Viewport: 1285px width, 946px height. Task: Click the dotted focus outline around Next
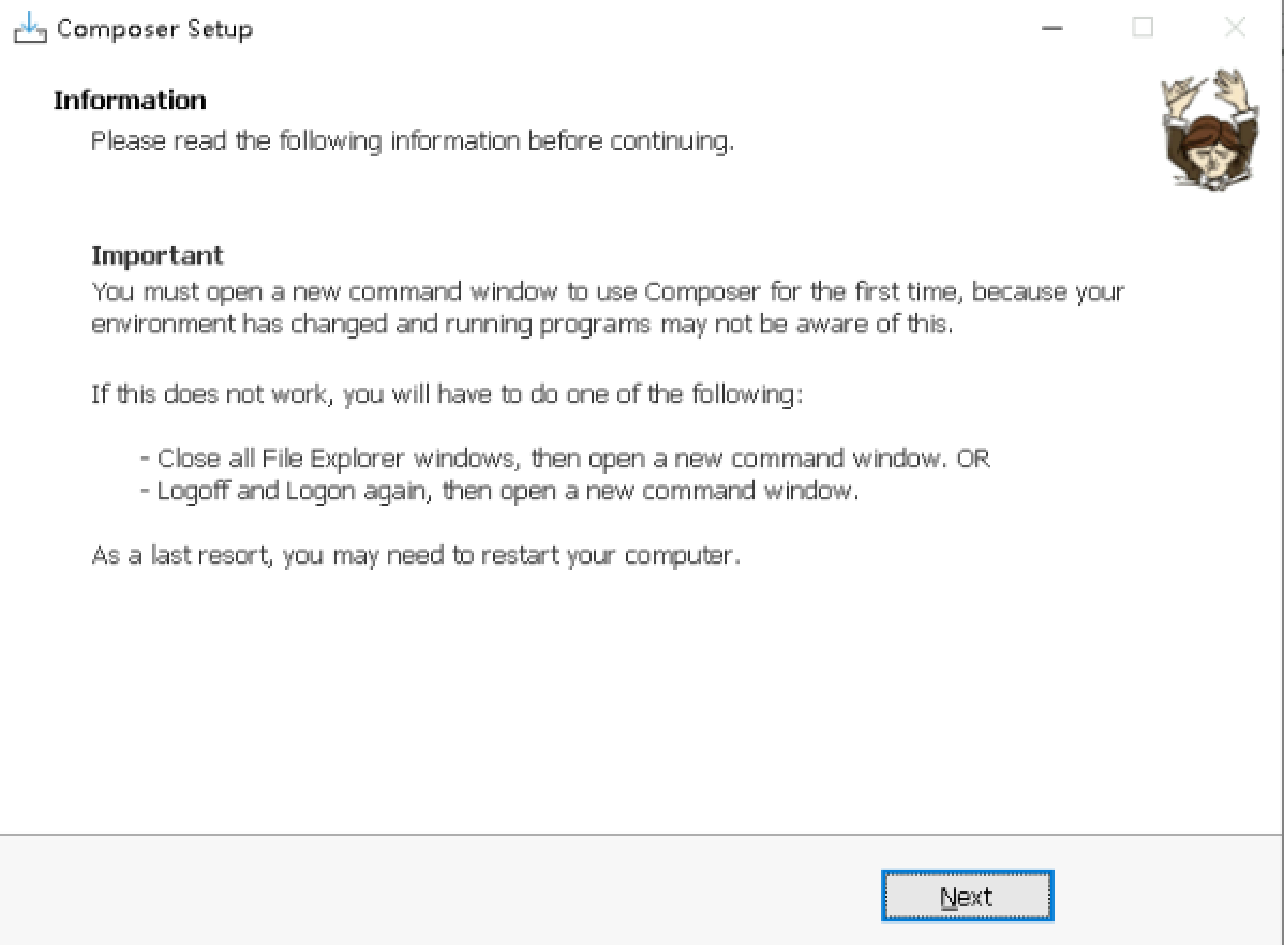pos(966,874)
